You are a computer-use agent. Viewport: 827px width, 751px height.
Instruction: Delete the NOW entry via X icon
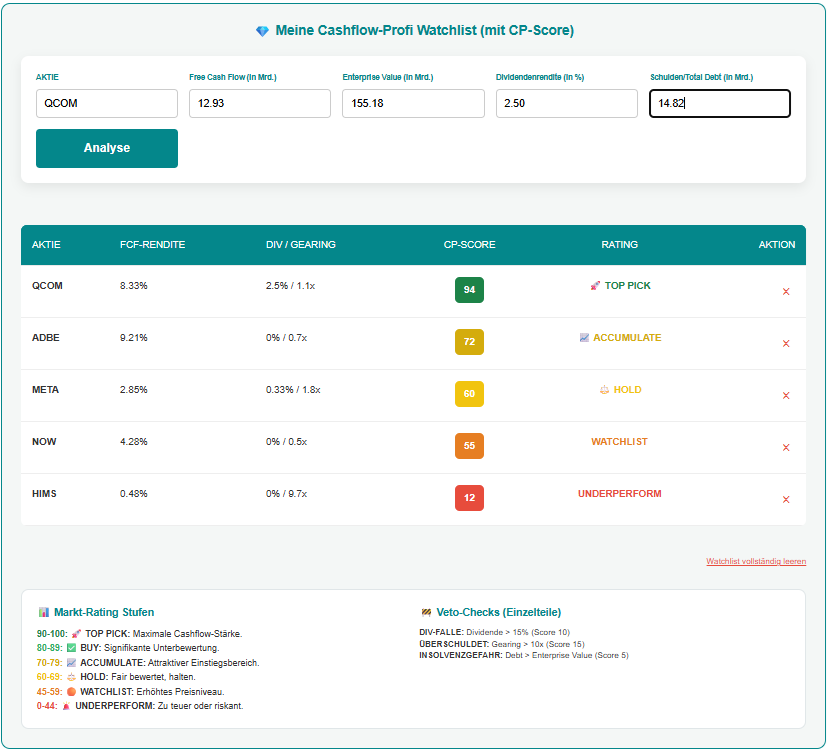(x=786, y=448)
